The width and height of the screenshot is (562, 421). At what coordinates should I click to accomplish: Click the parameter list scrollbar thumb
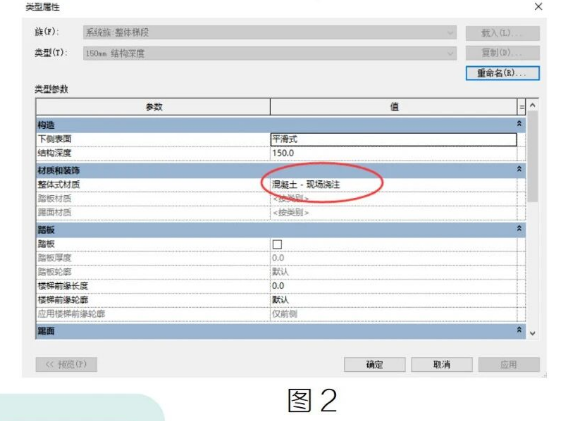[x=533, y=156]
